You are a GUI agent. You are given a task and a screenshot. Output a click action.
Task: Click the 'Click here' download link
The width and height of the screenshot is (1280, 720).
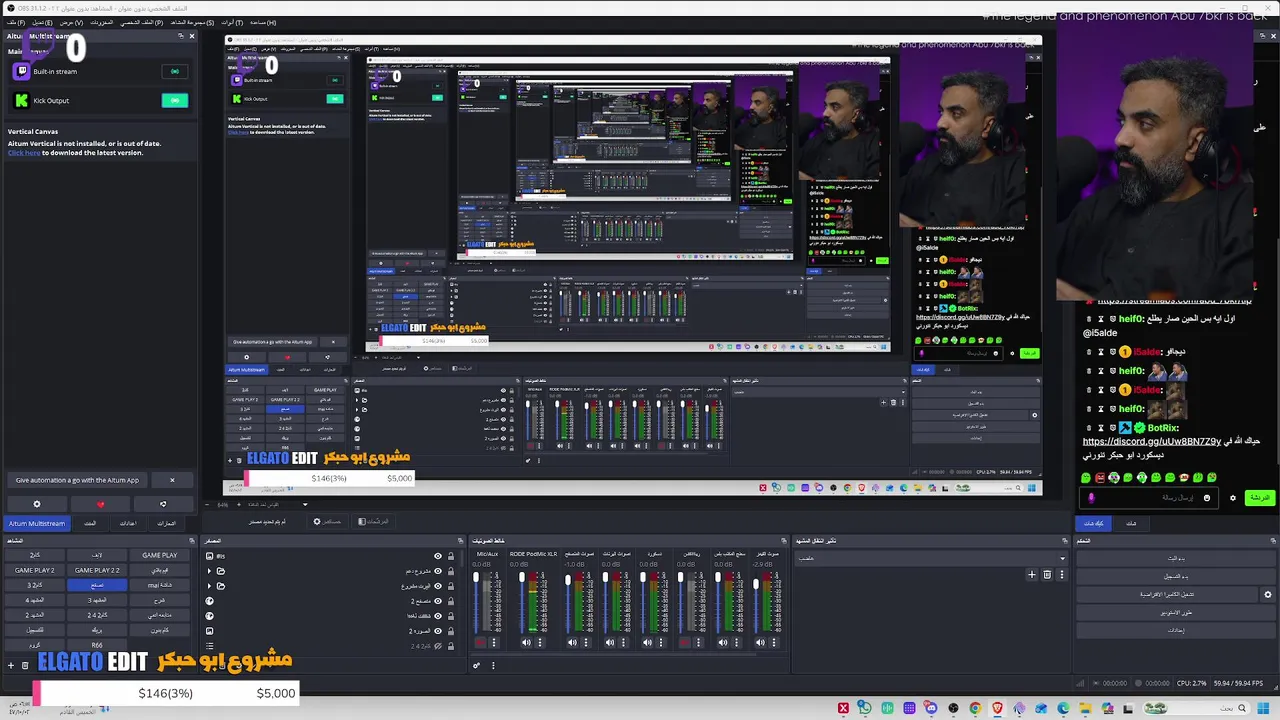24,153
